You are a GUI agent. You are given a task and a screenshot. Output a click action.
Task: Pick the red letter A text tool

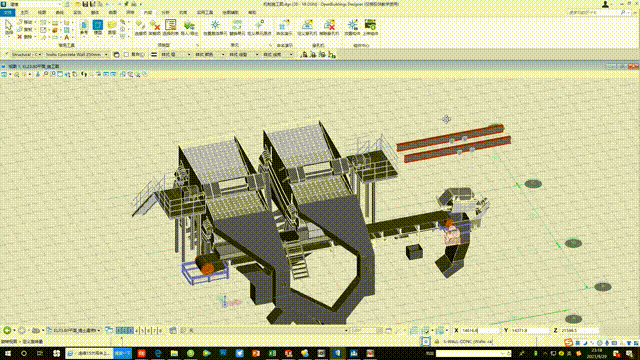pyautogui.click(x=67, y=37)
